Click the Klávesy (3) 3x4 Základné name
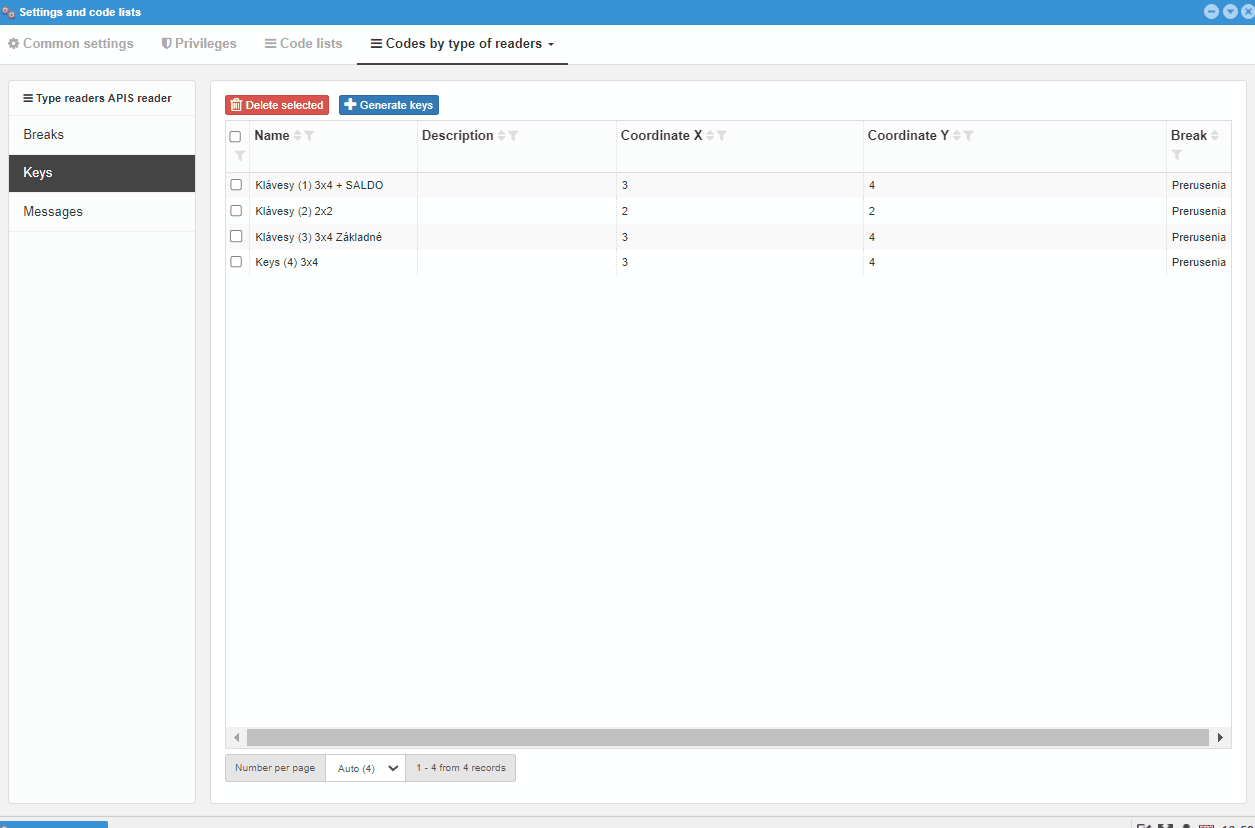The width and height of the screenshot is (1255, 828). [x=318, y=237]
